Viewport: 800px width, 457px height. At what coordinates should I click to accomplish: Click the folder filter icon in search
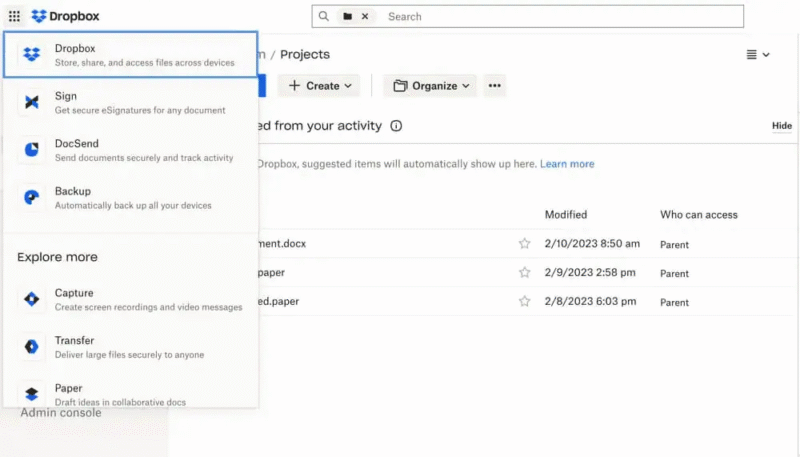tap(347, 16)
